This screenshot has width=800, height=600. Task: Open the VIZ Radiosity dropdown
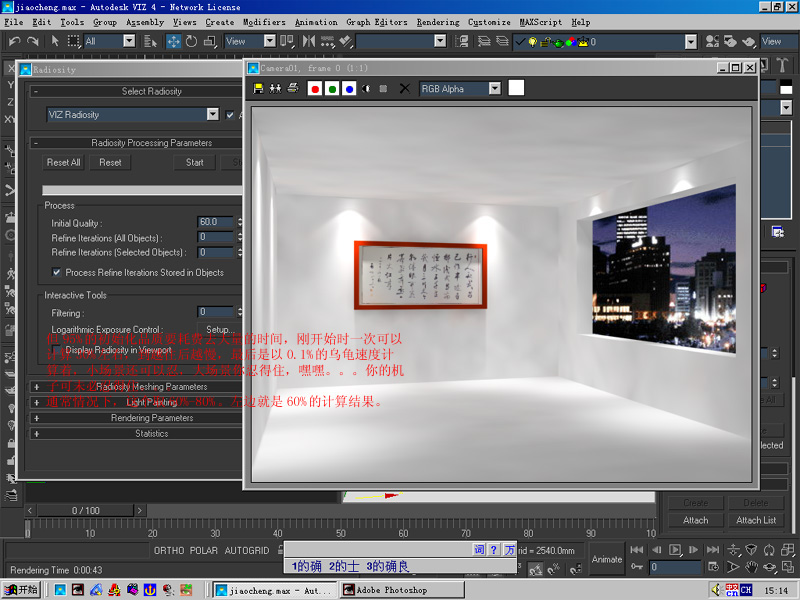[212, 115]
